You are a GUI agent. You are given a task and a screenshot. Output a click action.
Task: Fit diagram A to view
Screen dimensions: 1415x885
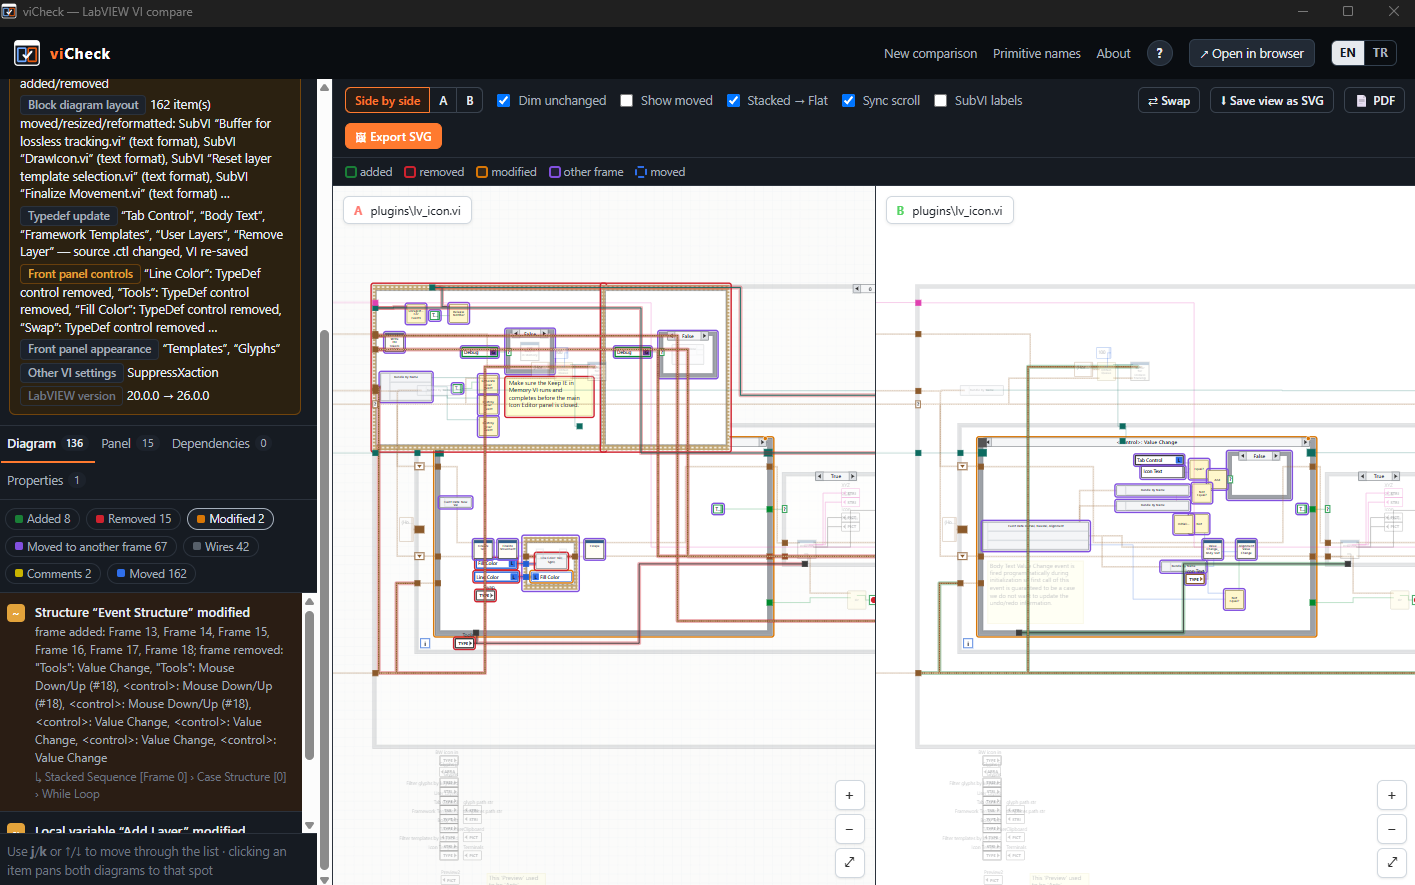pyautogui.click(x=849, y=862)
